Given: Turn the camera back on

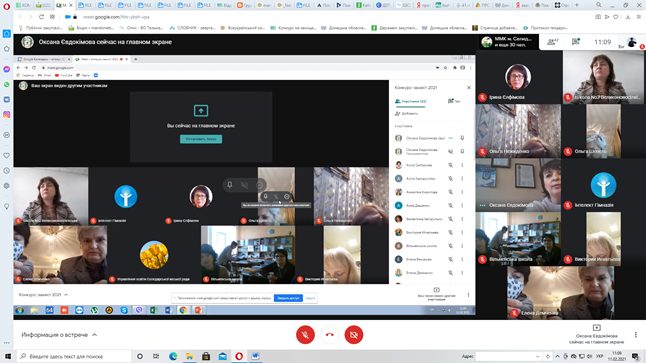Looking at the screenshot, I should tap(353, 335).
